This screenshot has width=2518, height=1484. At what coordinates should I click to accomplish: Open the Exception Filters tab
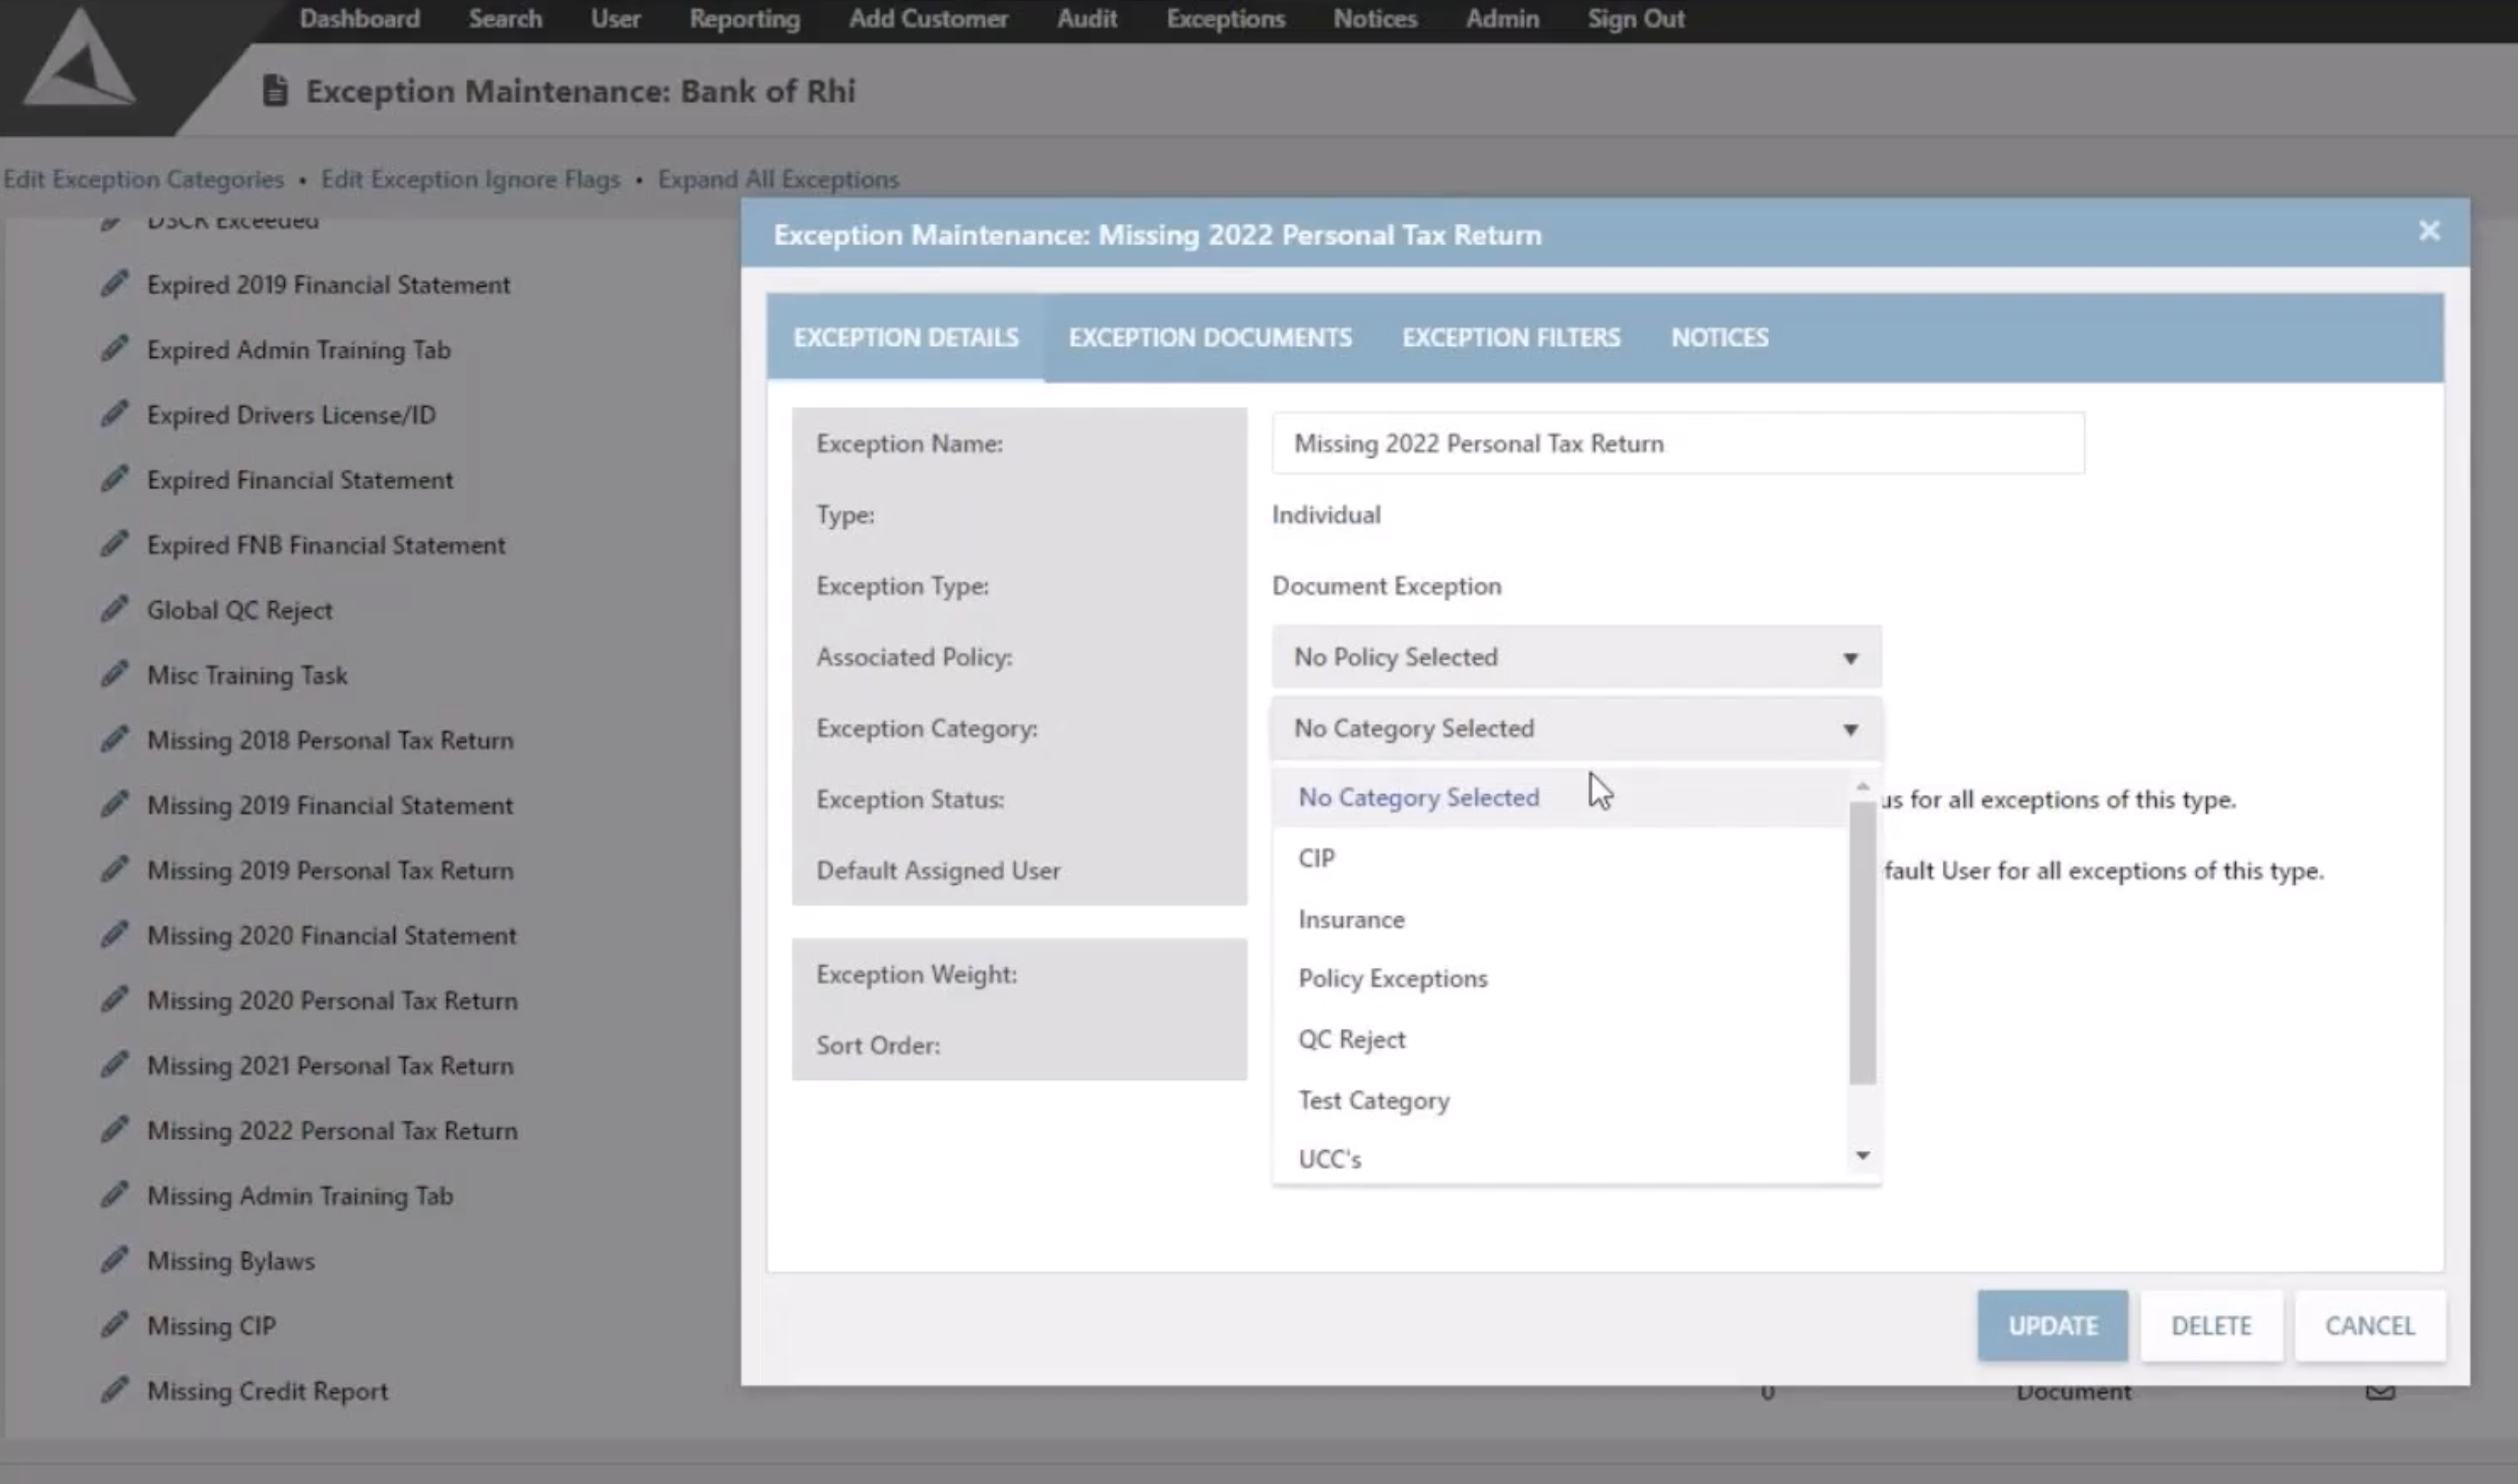tap(1510, 338)
